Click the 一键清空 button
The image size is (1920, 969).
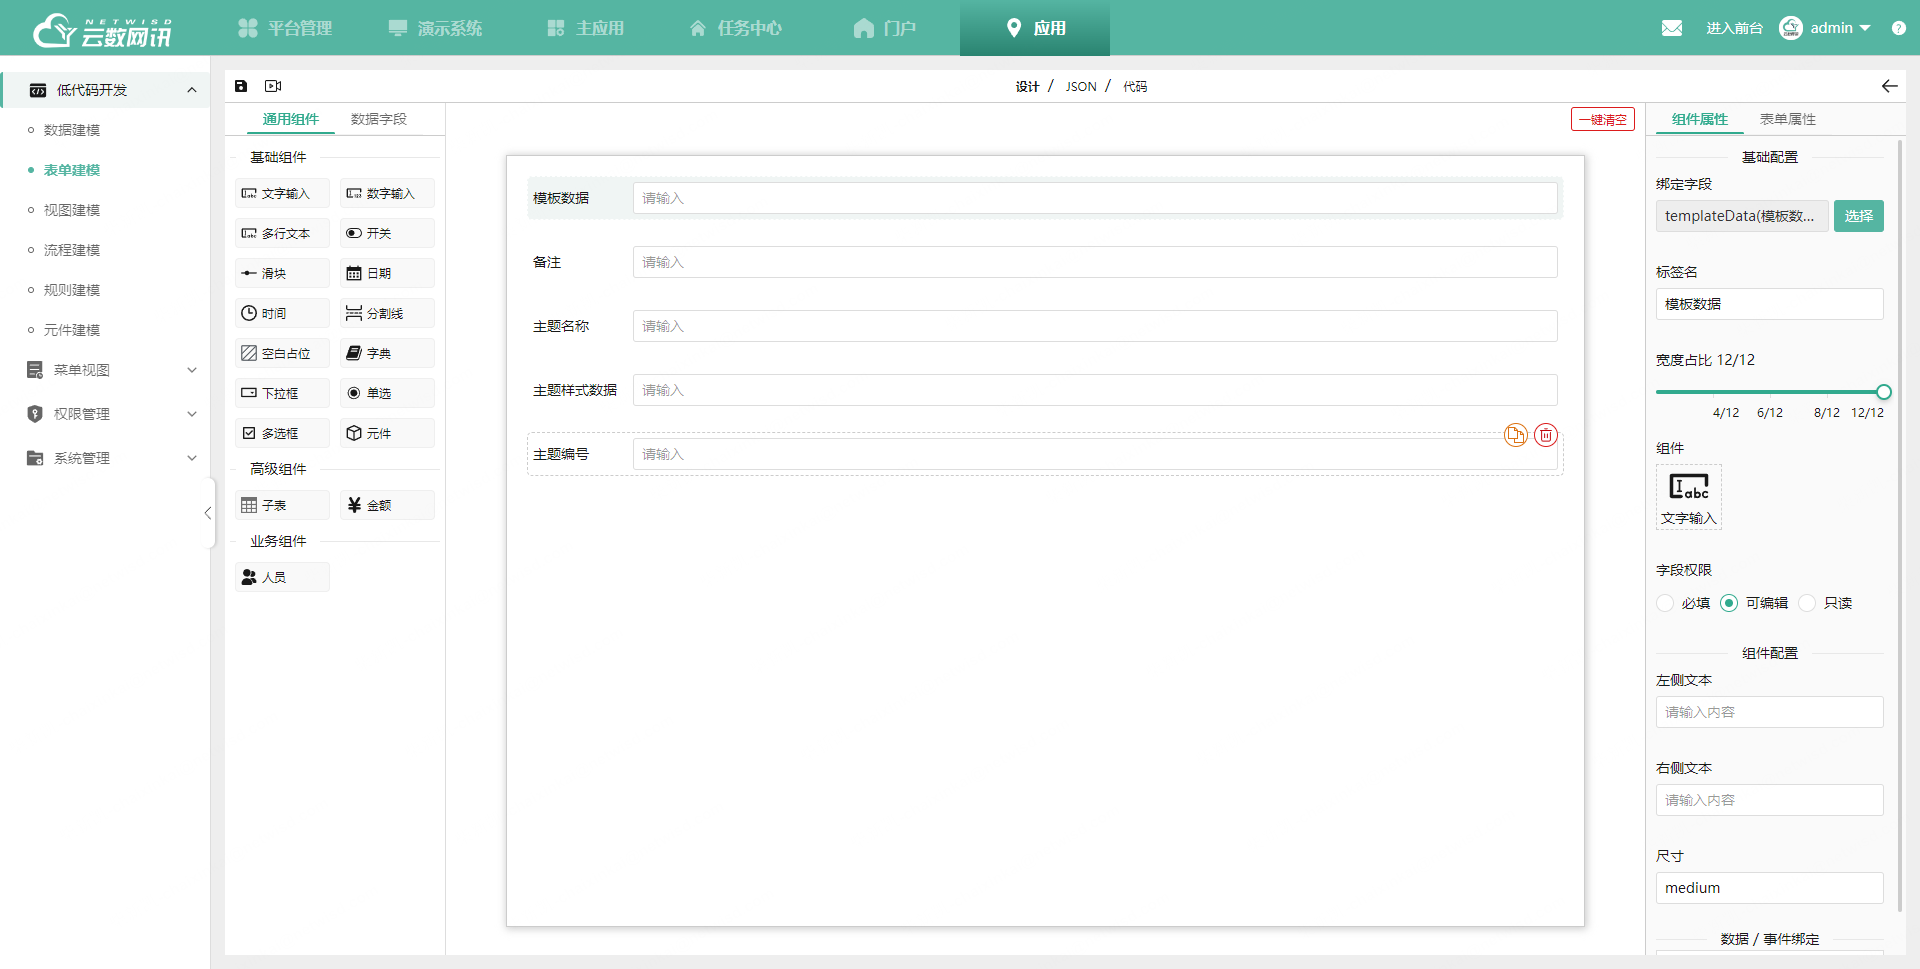[1602, 120]
